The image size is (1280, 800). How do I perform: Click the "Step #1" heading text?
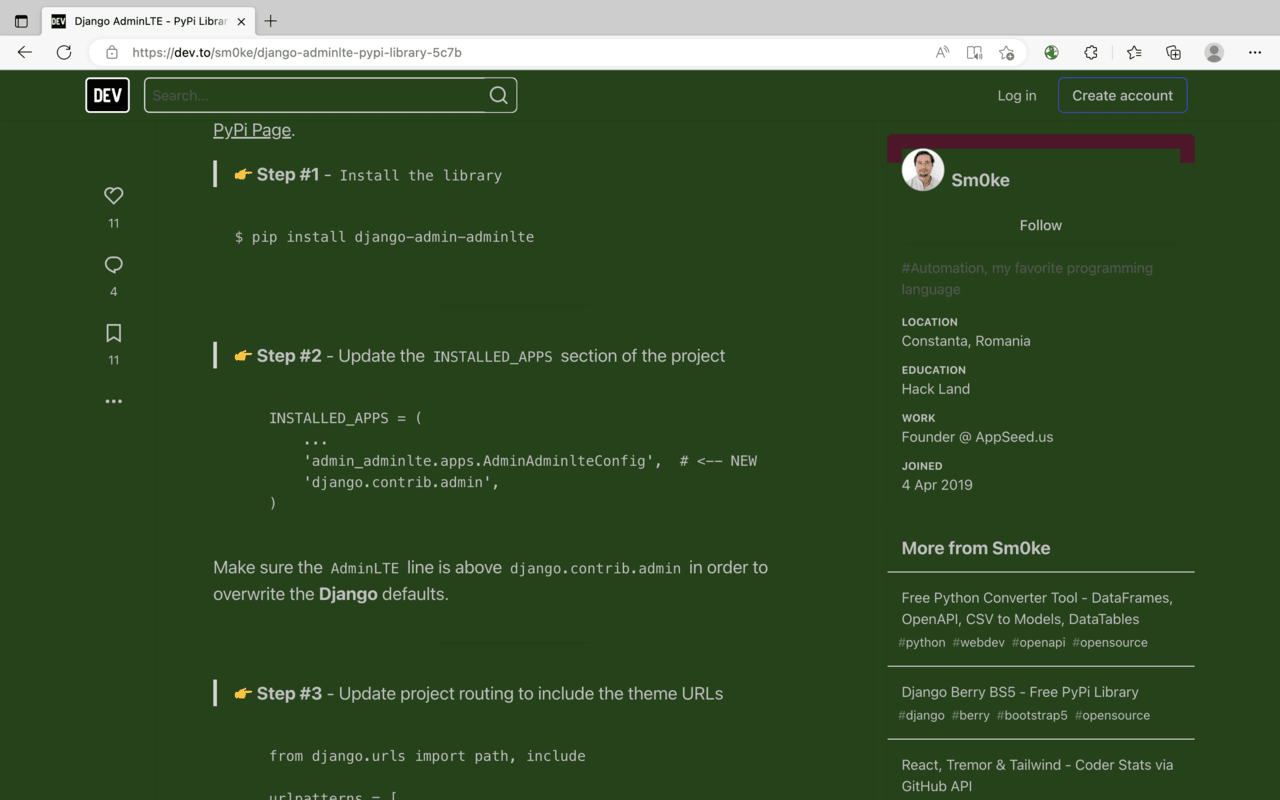287,174
